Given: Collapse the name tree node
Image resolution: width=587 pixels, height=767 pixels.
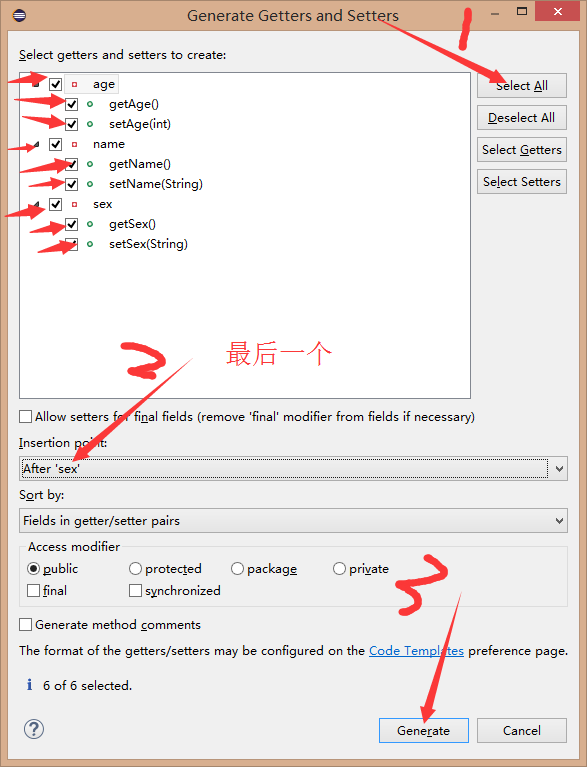Looking at the screenshot, I should pyautogui.click(x=36, y=145).
